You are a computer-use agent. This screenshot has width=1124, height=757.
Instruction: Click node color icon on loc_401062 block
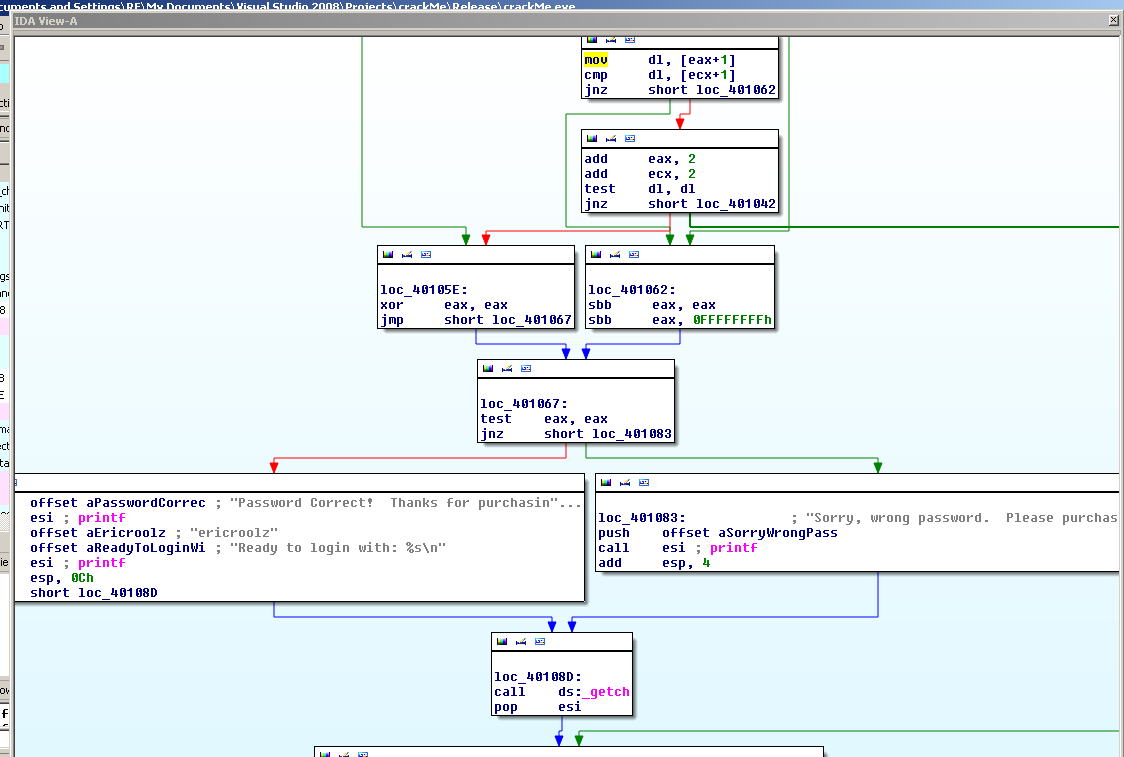594,254
